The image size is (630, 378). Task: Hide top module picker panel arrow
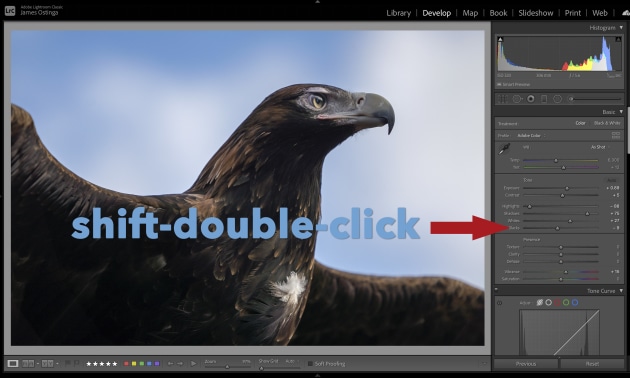317,2
